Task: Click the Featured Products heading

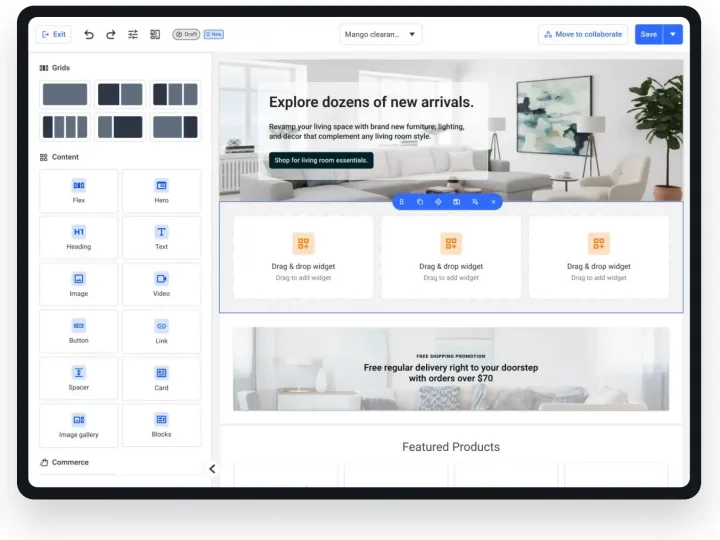Action: 451,447
